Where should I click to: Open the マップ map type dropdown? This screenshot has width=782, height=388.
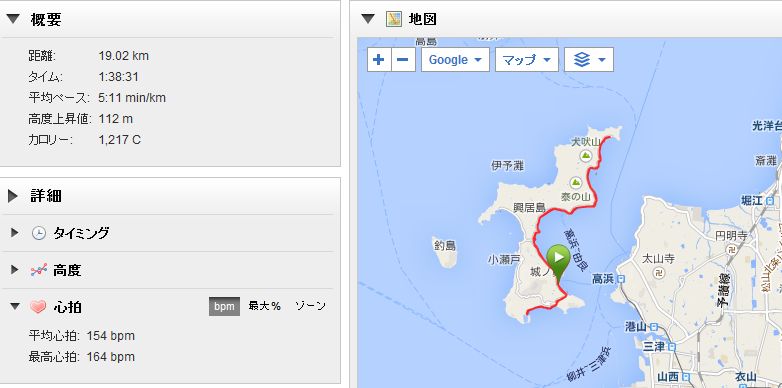coord(527,60)
